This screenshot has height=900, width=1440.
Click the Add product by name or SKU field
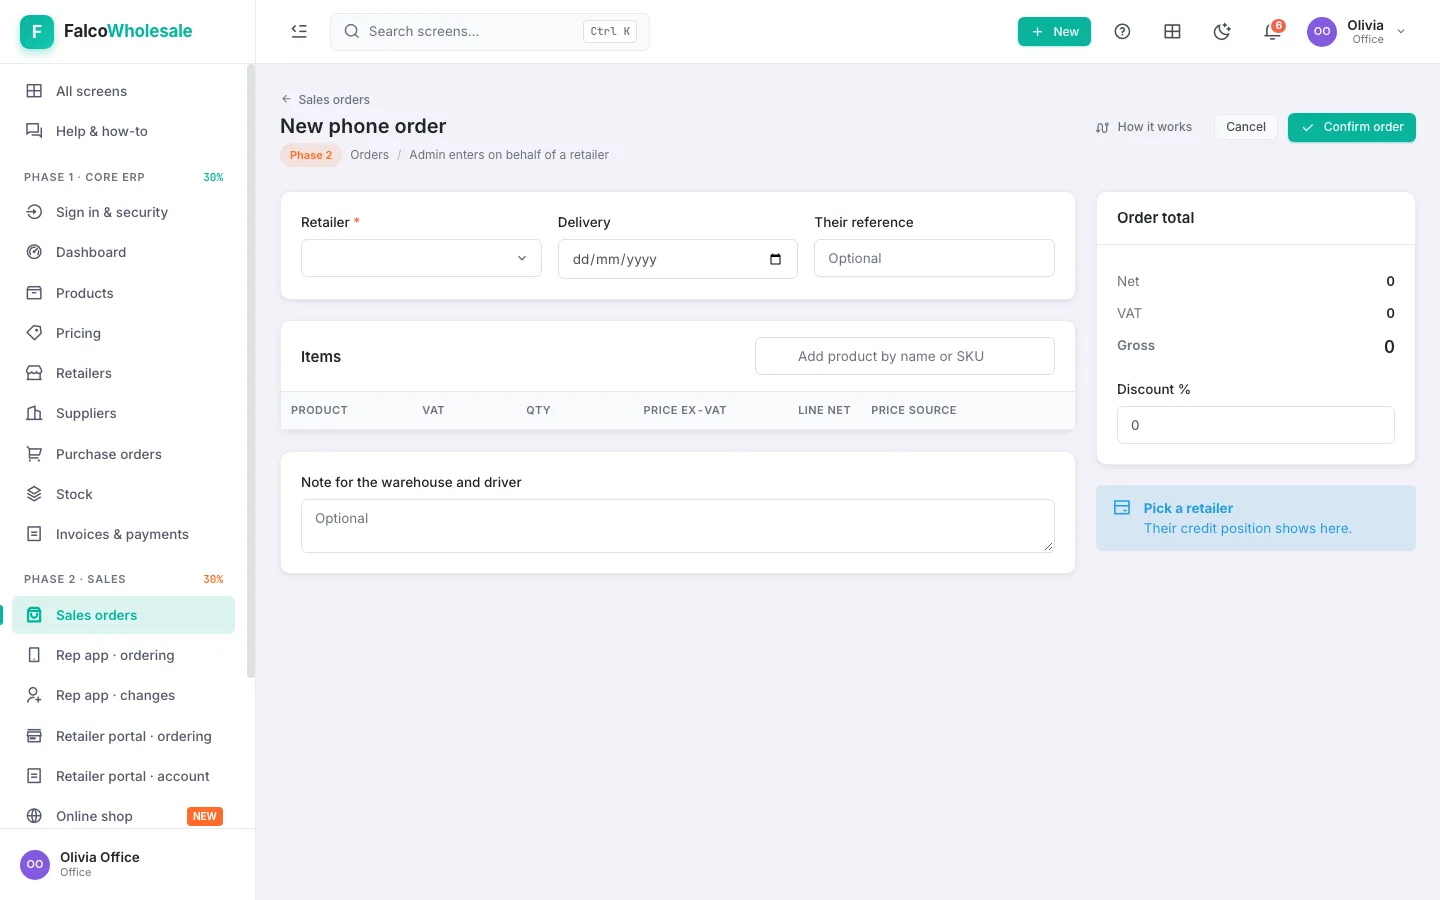[x=905, y=356]
